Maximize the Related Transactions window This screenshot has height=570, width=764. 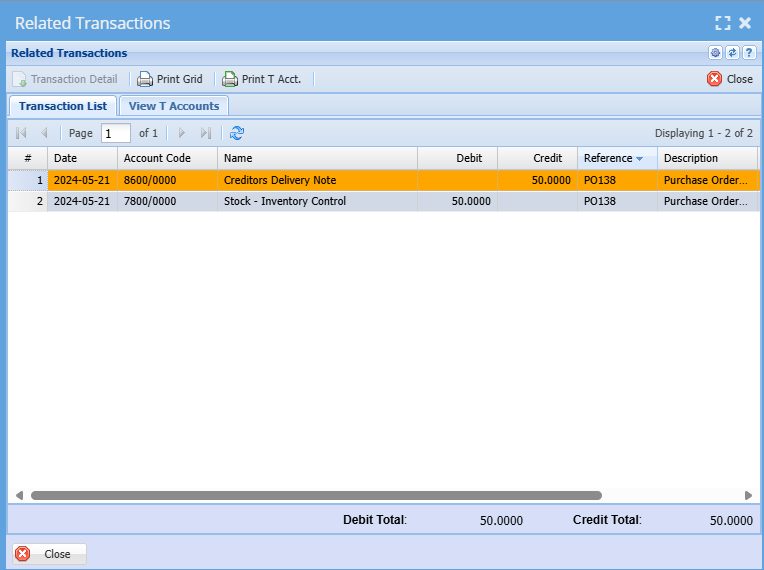[723, 23]
